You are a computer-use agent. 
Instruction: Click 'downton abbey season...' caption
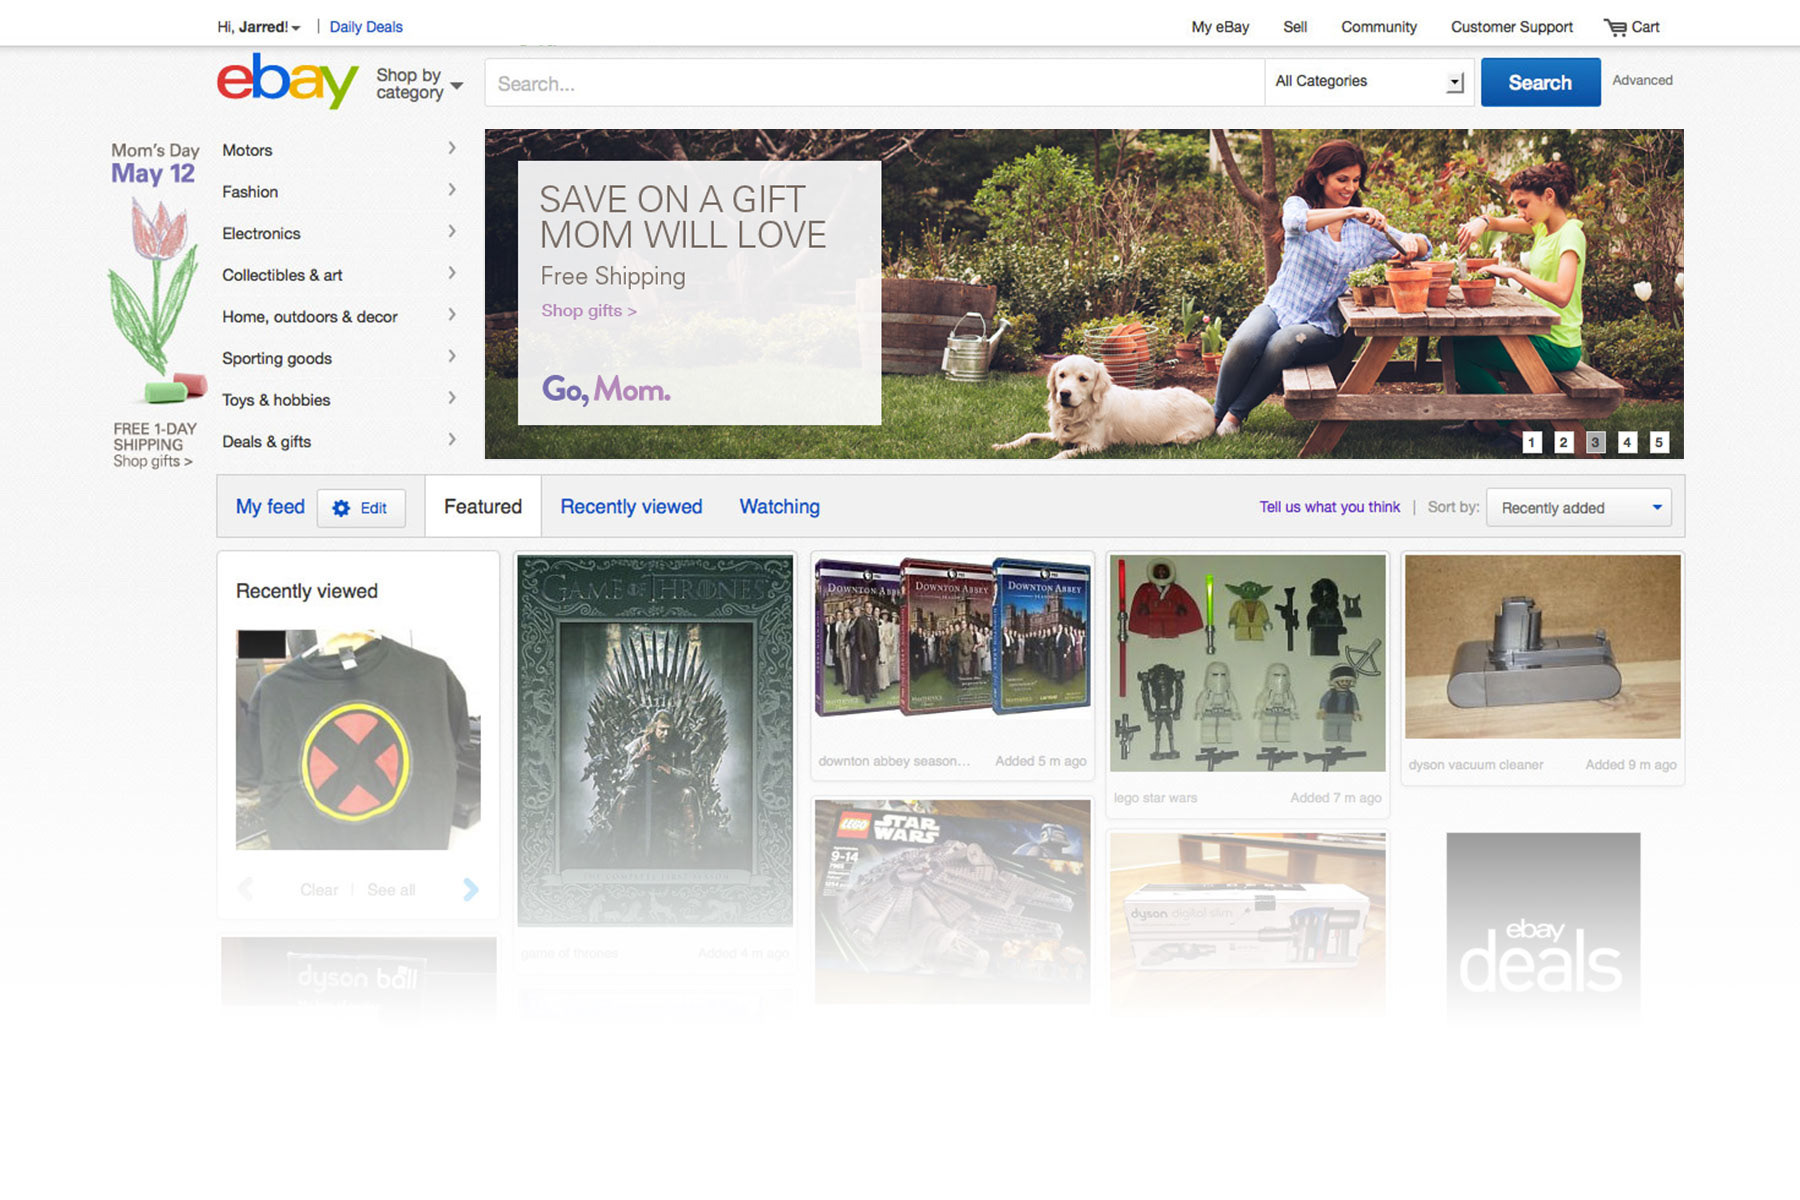pos(894,761)
